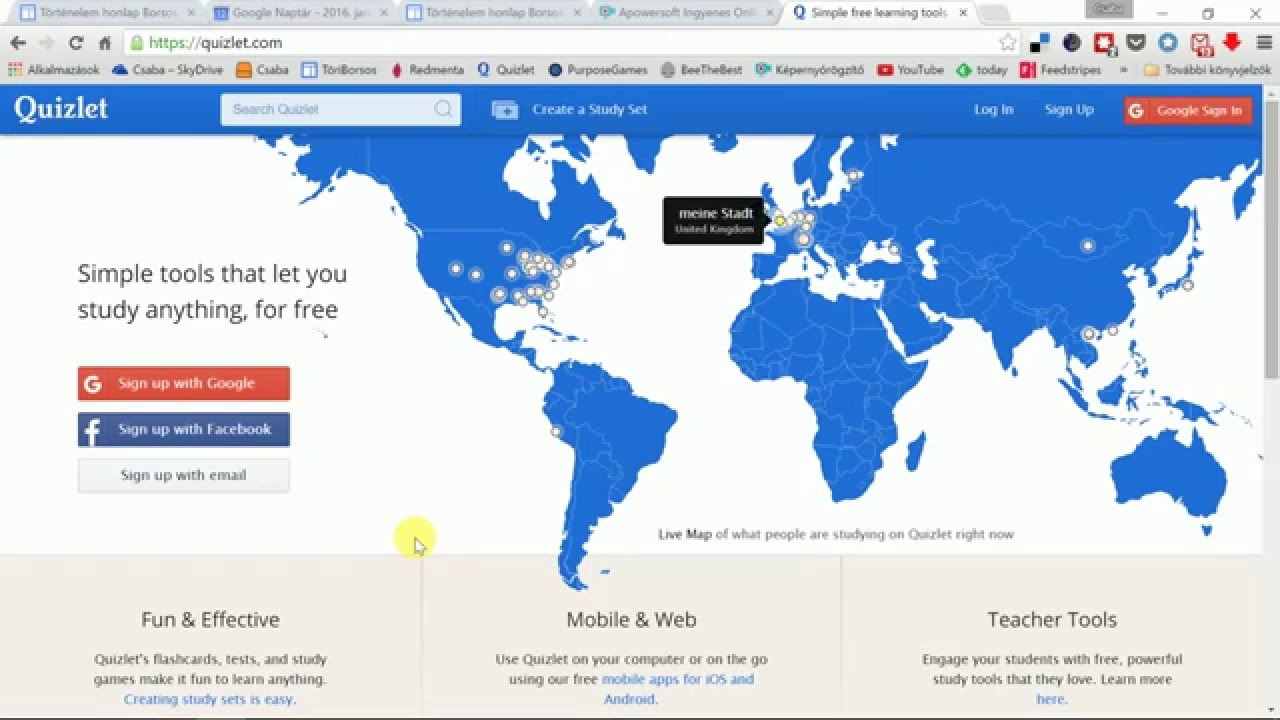The width and height of the screenshot is (1280, 720).
Task: Open the Quizlet bookmark in bookmarks bar
Action: [506, 70]
